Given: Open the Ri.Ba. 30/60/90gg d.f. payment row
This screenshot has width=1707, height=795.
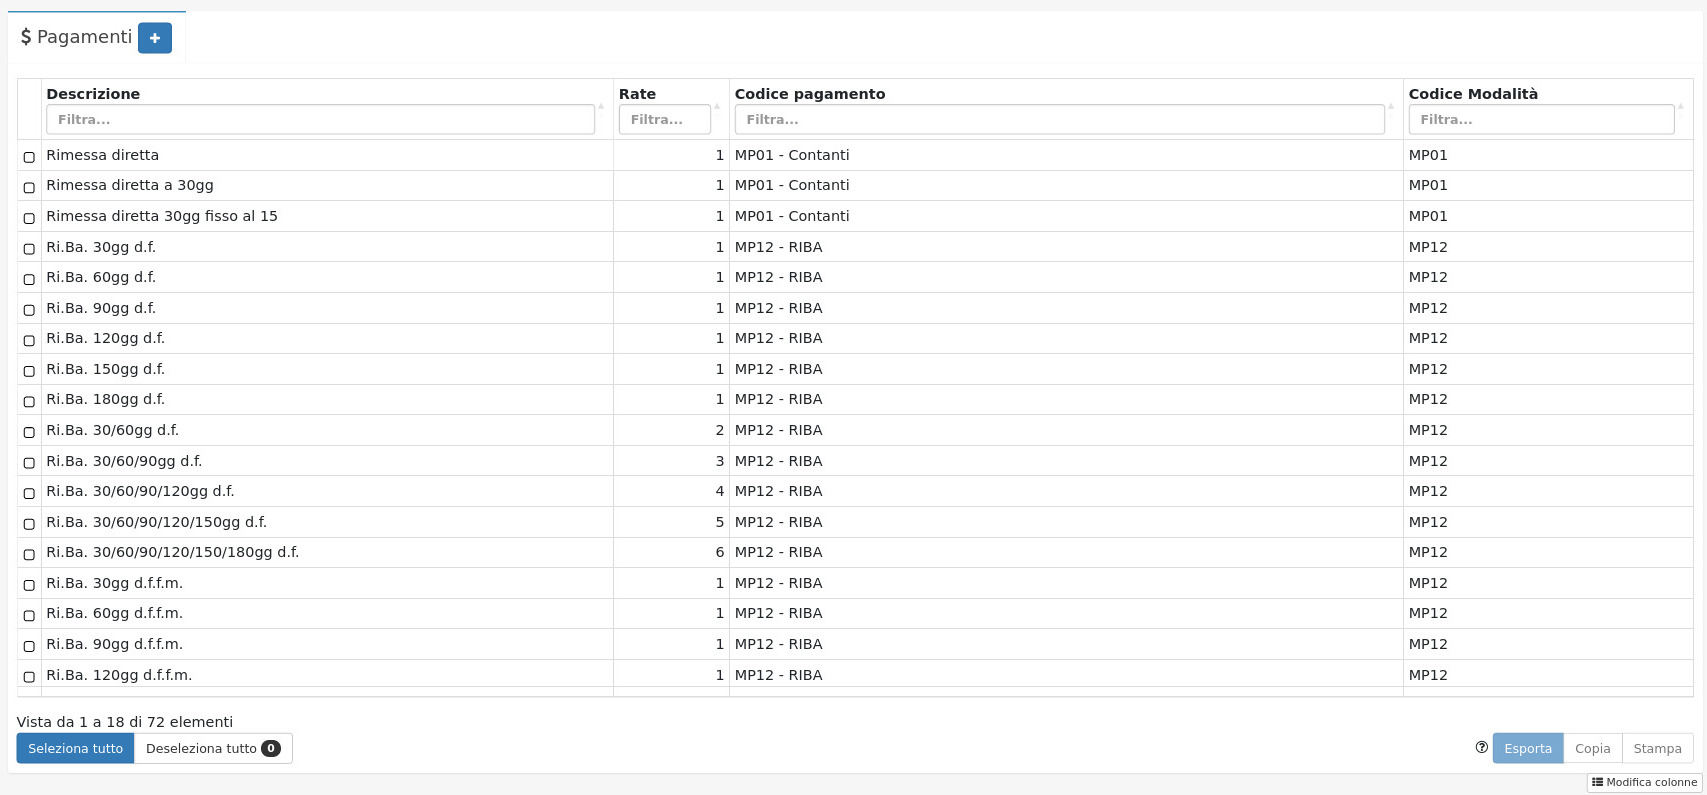Looking at the screenshot, I should (124, 461).
